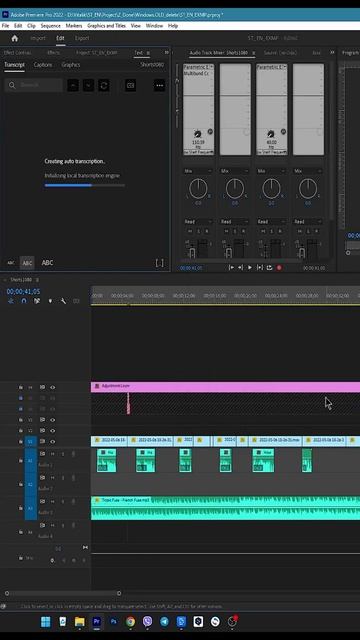Click Go to In in the mixer transport

click(231, 267)
